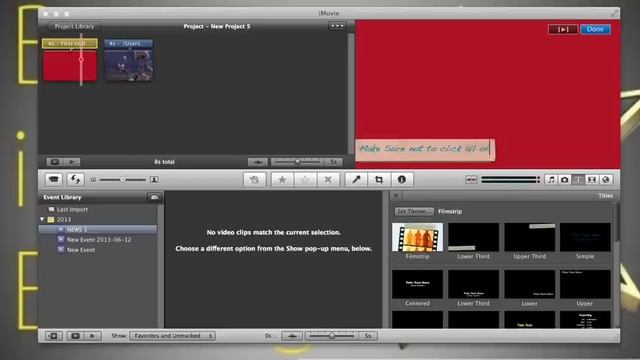640x360 pixels.
Task: Choose the second-row Lower Third title
Action: [473, 284]
